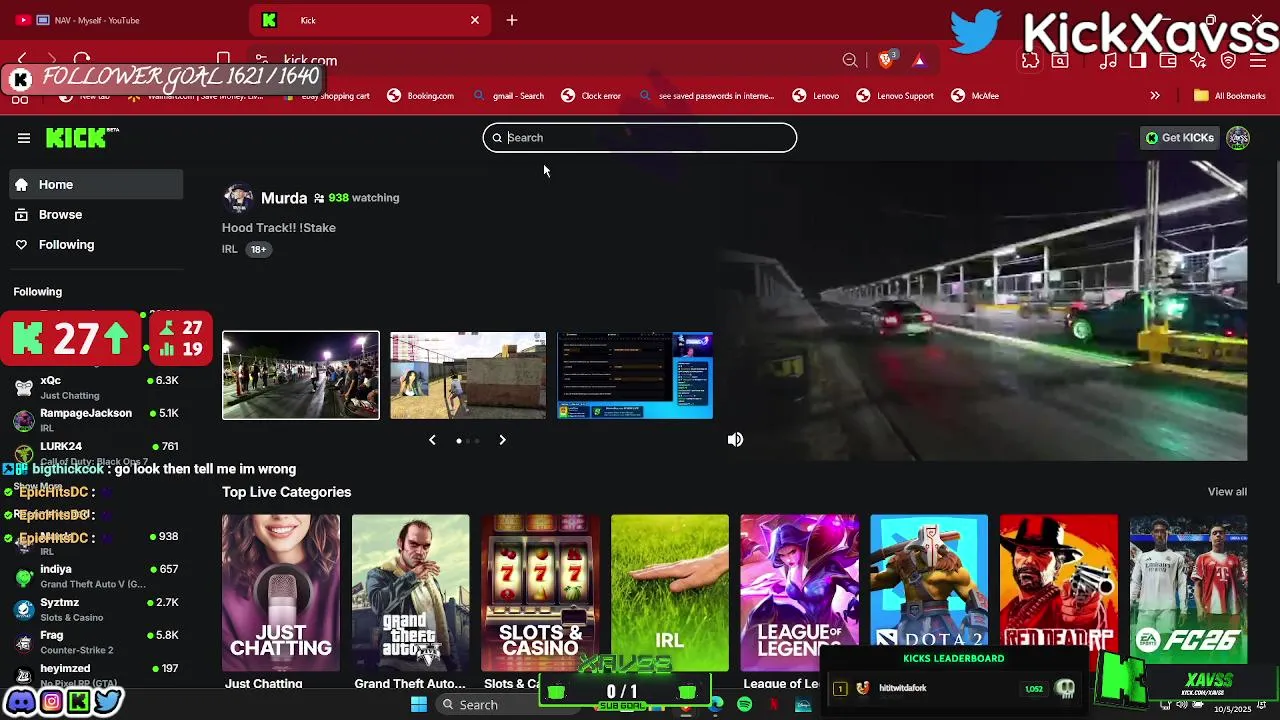
Task: Open the browser main menu icon
Action: (x=1258, y=60)
